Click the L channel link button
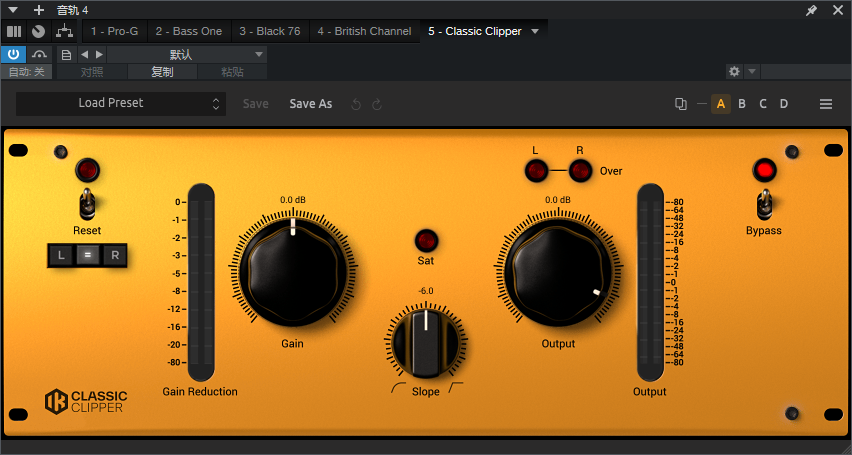The image size is (852, 455). [x=61, y=255]
